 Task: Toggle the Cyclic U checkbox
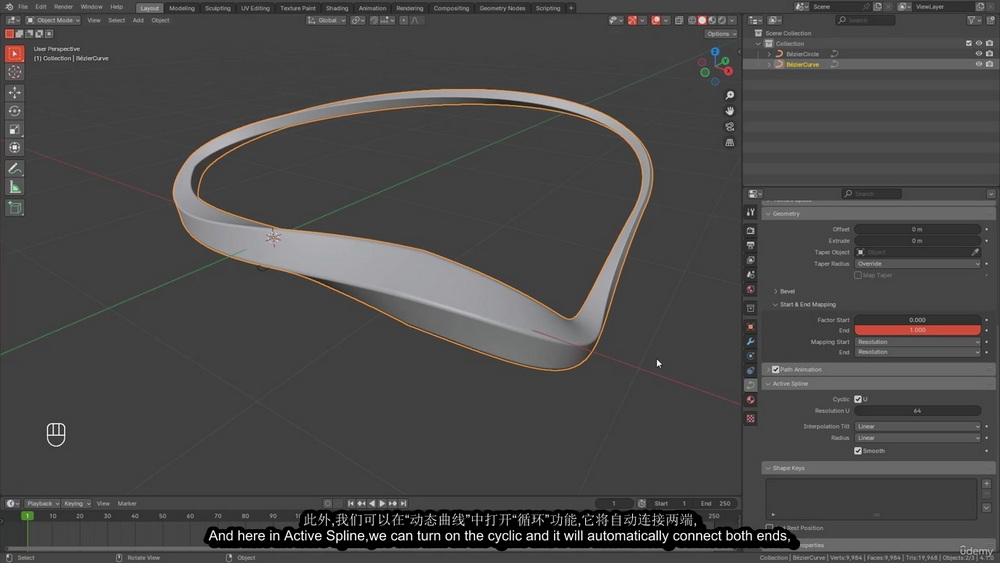[x=858, y=399]
